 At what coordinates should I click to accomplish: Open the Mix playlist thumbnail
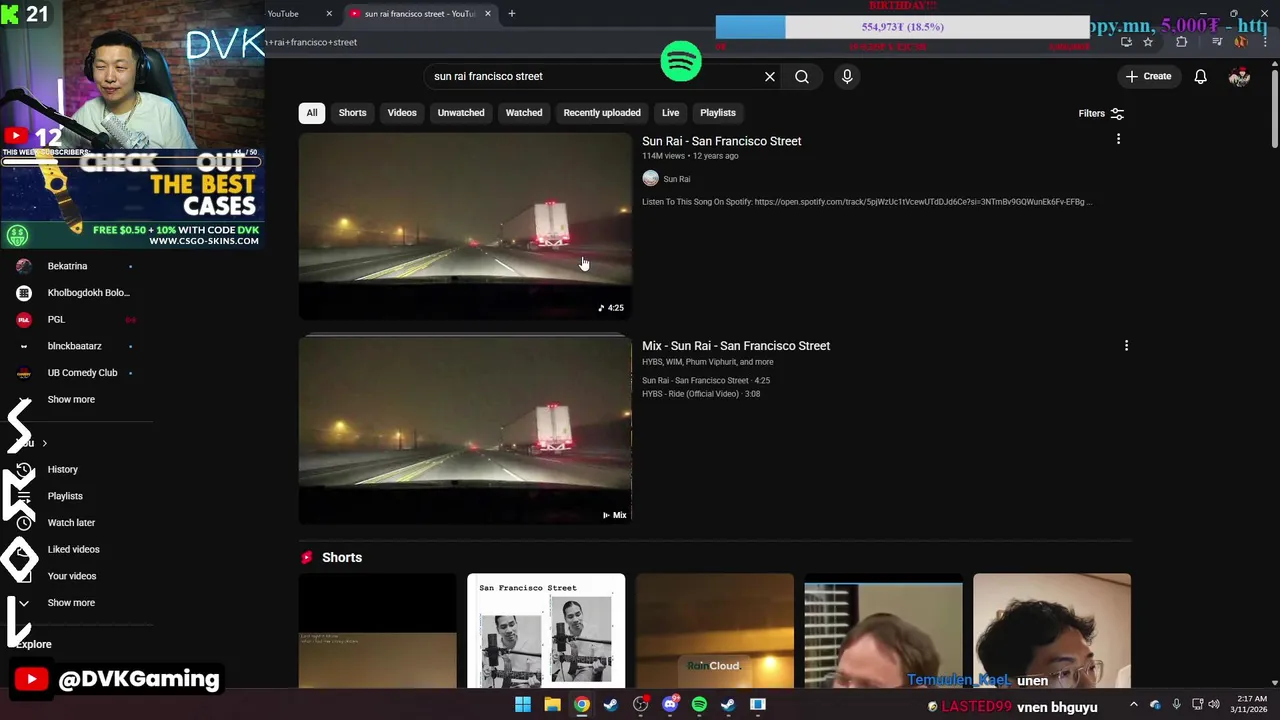(465, 430)
